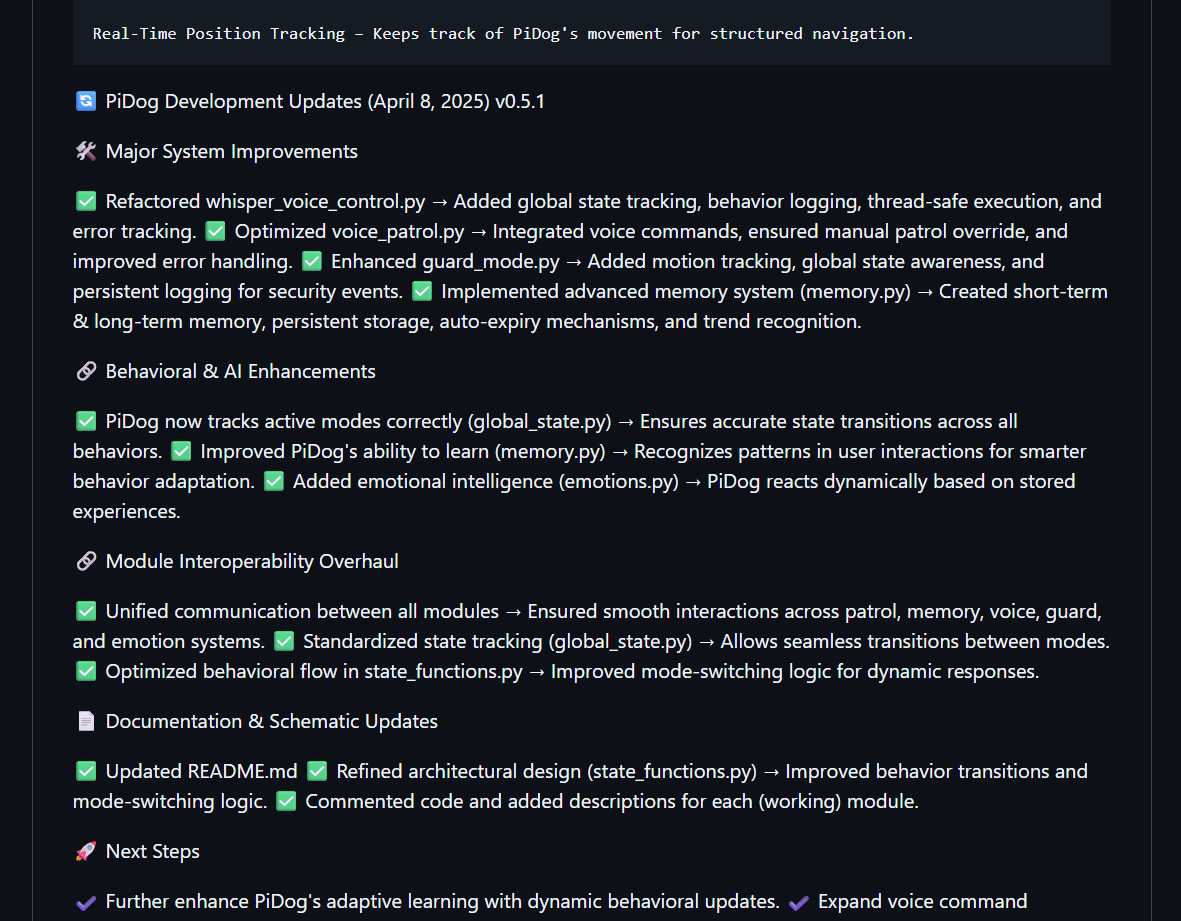Click green checkmark before Commented code and added

[x=286, y=801]
